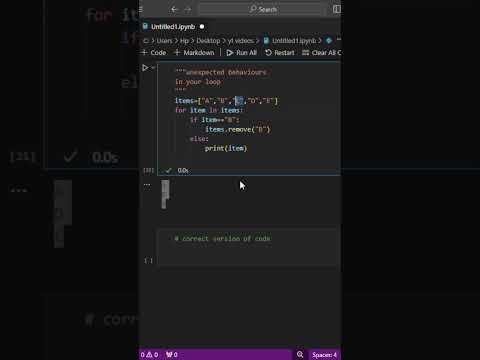
Task: Click the printed output text
Action: click(x=165, y=194)
